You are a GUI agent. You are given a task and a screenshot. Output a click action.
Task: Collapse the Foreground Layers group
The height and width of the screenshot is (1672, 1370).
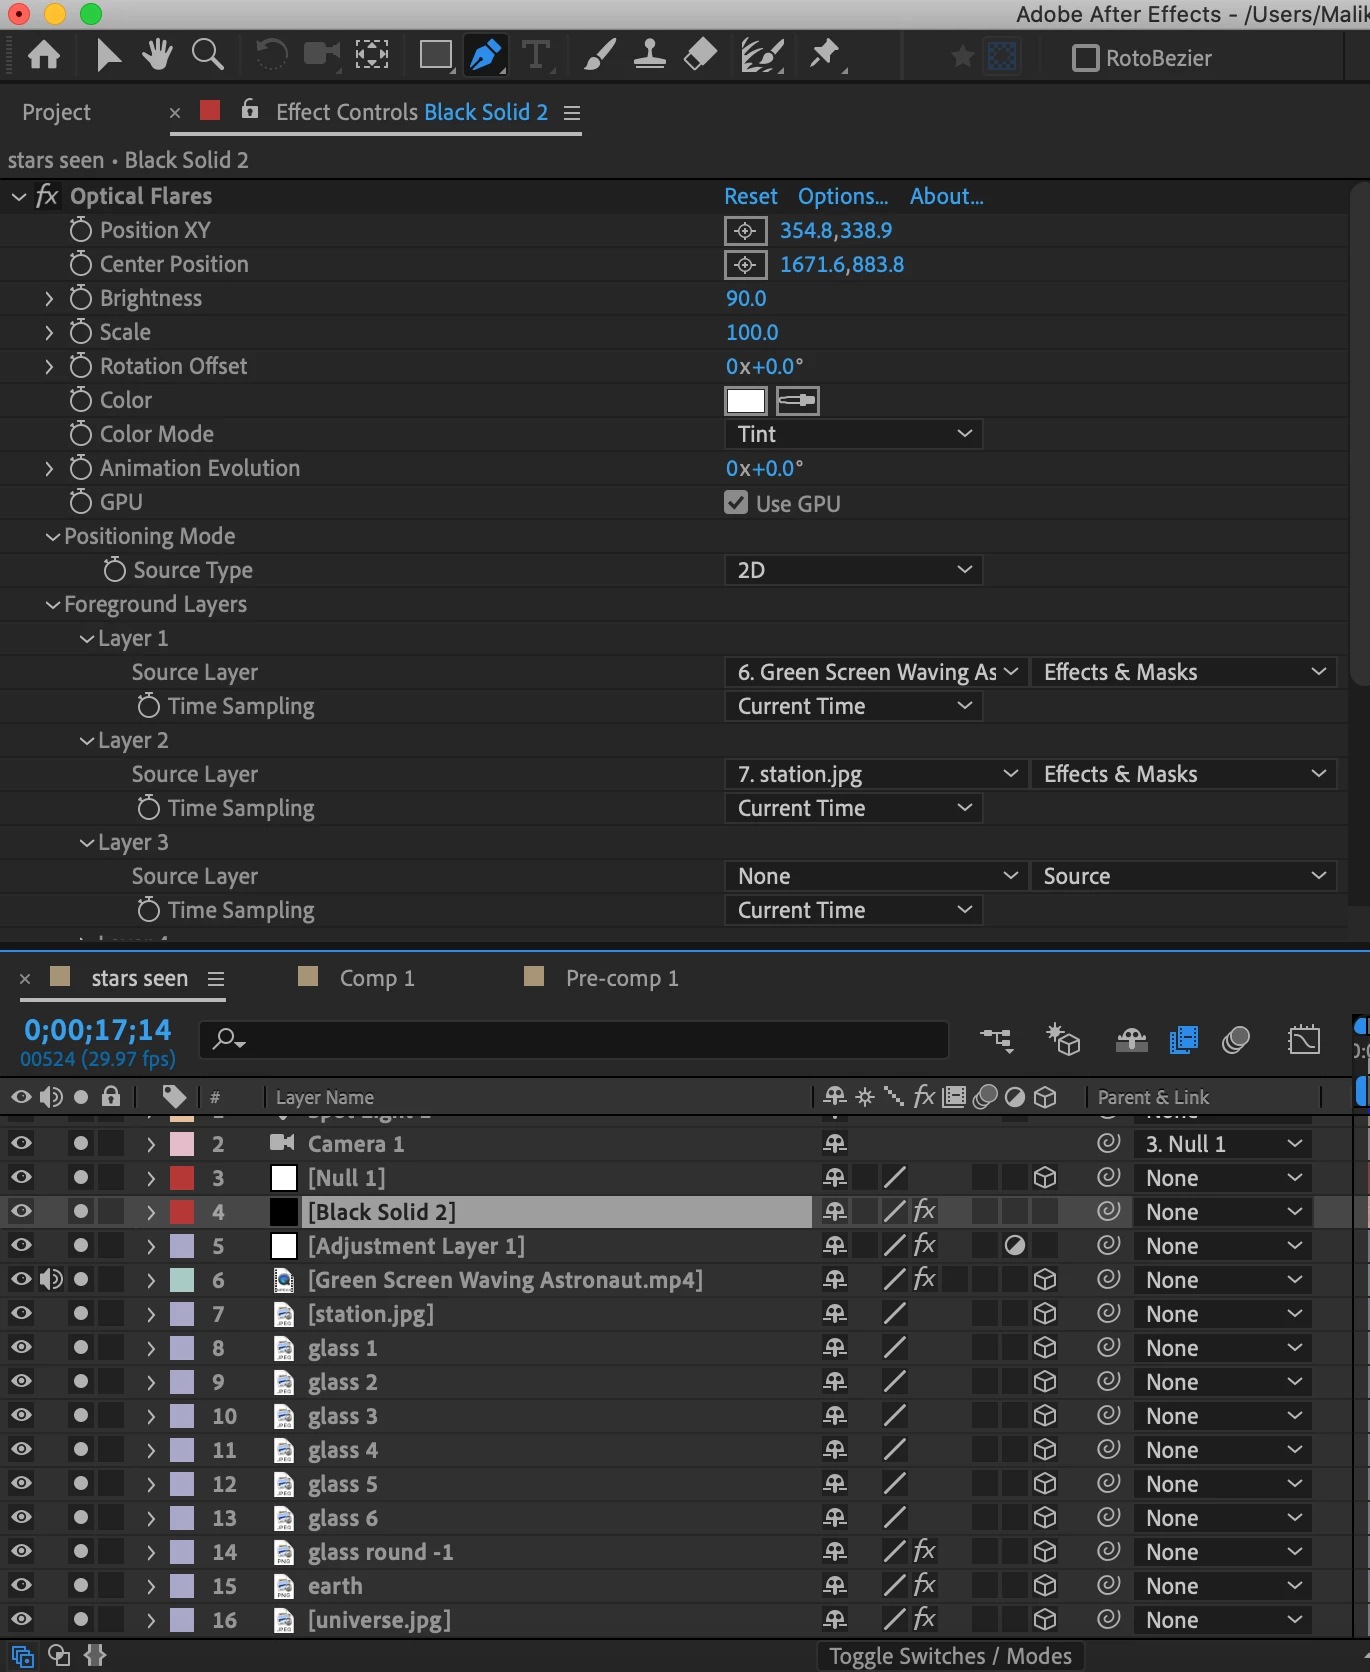53,604
